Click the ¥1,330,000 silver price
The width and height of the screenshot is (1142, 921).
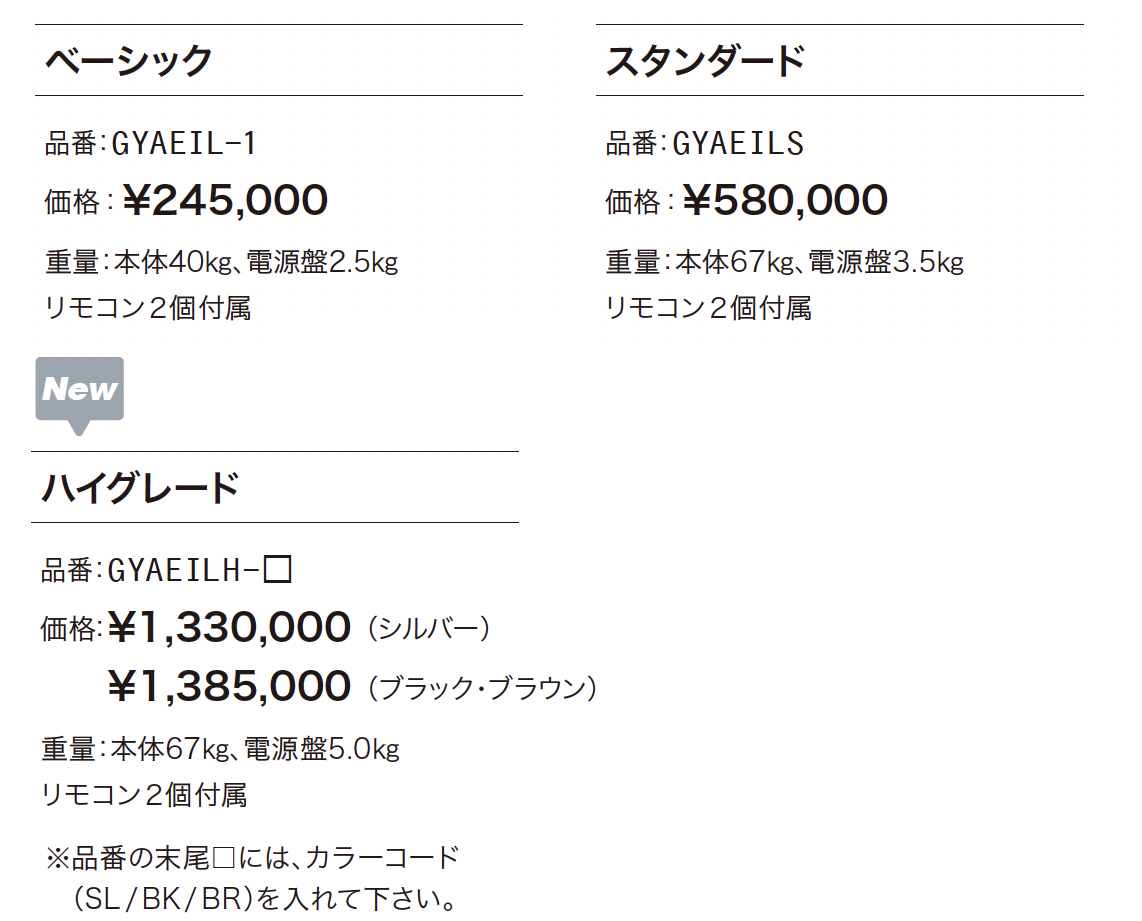pos(229,627)
